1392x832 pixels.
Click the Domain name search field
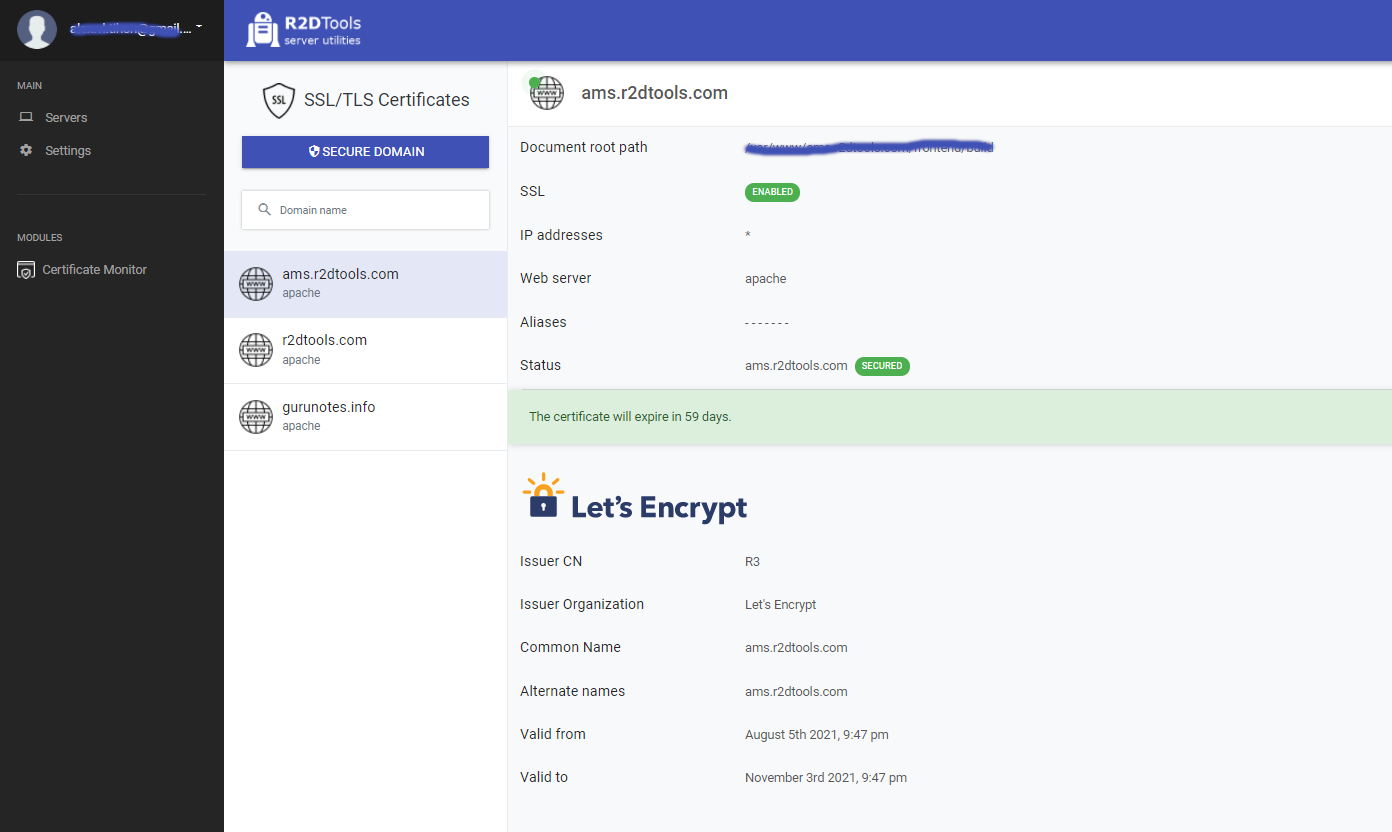click(x=365, y=210)
